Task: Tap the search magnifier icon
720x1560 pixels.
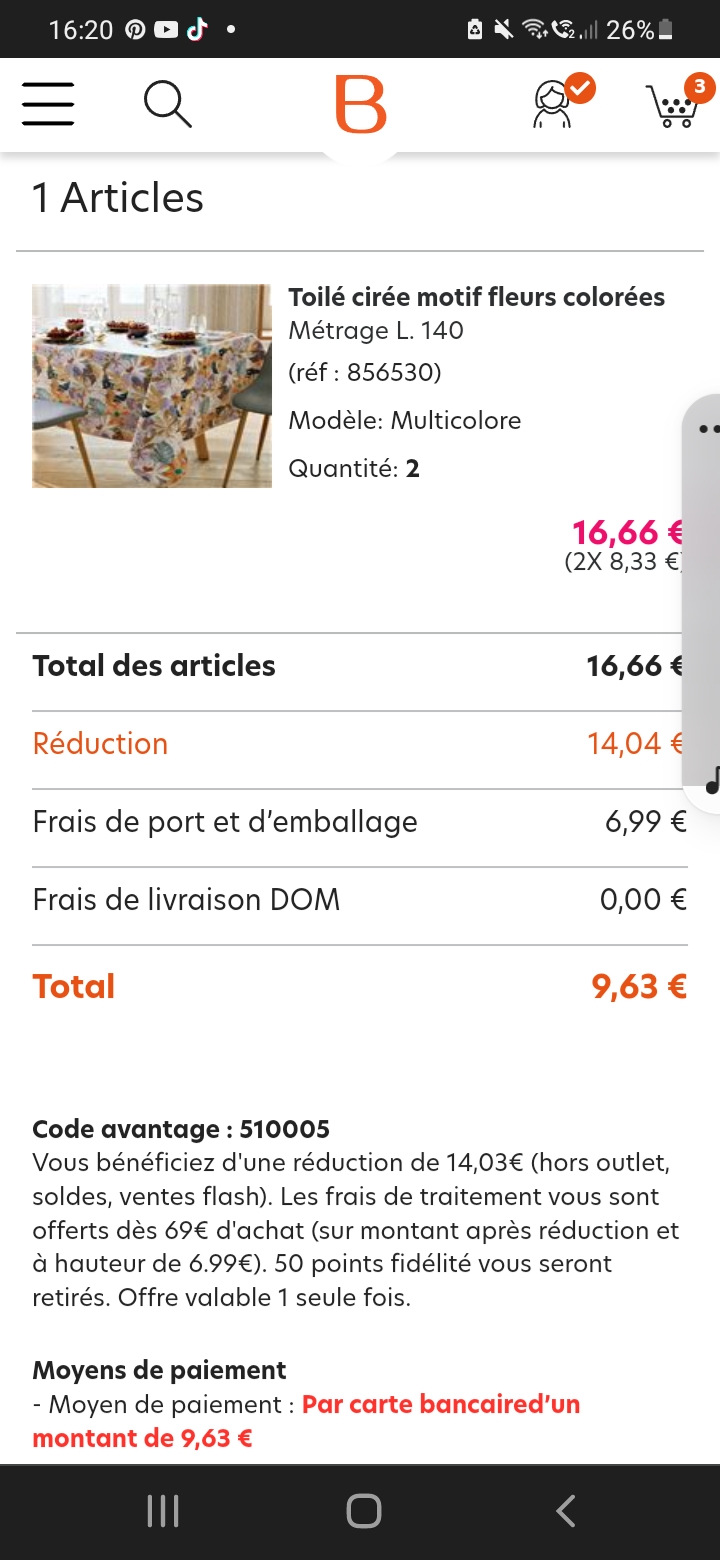Action: pyautogui.click(x=167, y=104)
